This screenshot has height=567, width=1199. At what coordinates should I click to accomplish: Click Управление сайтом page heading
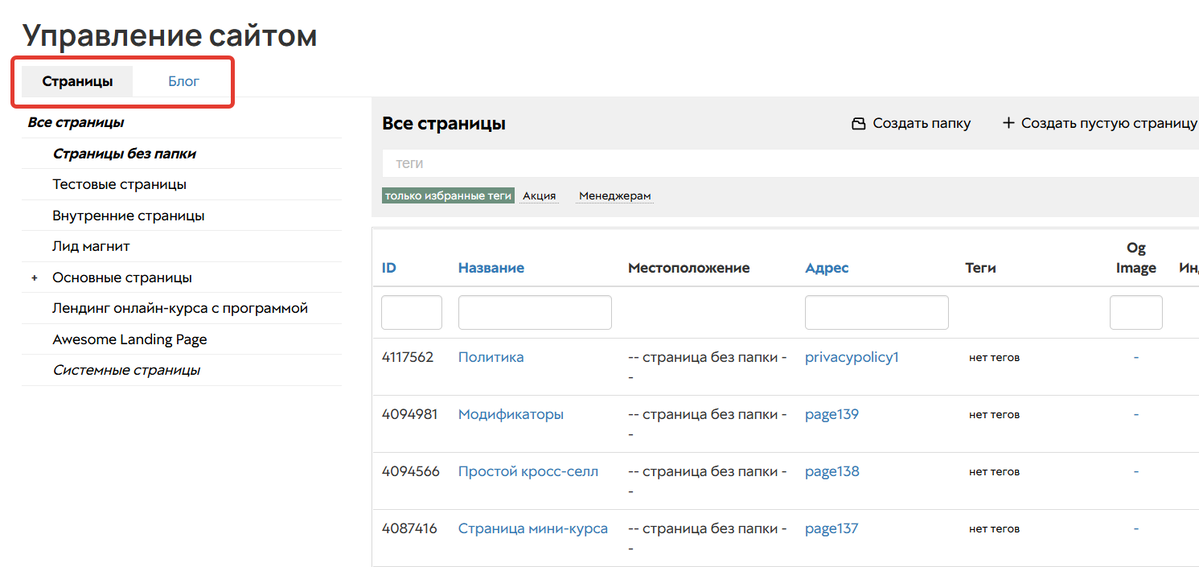(169, 35)
